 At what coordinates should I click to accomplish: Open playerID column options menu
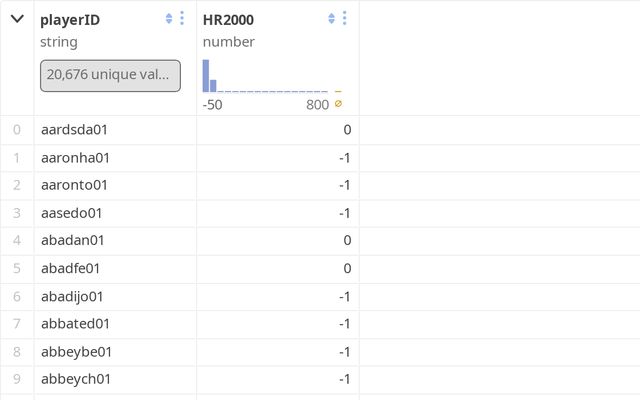[182, 18]
